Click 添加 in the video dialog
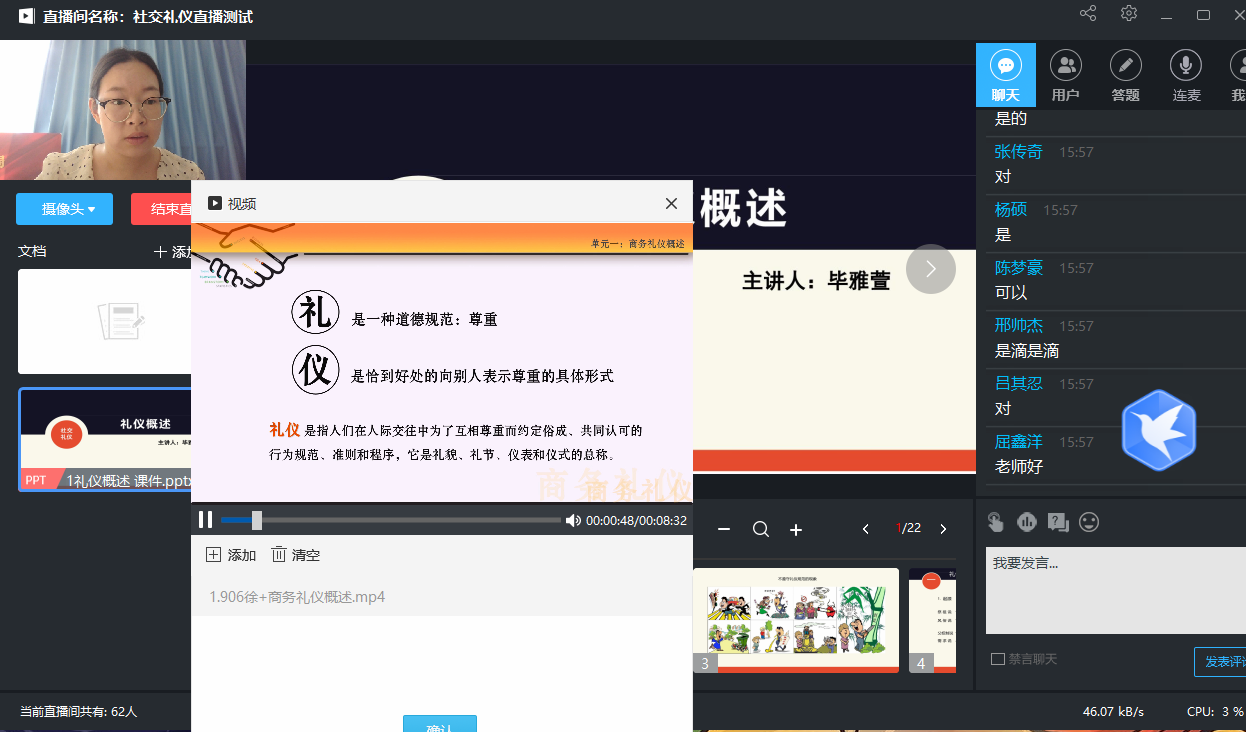 (231, 555)
